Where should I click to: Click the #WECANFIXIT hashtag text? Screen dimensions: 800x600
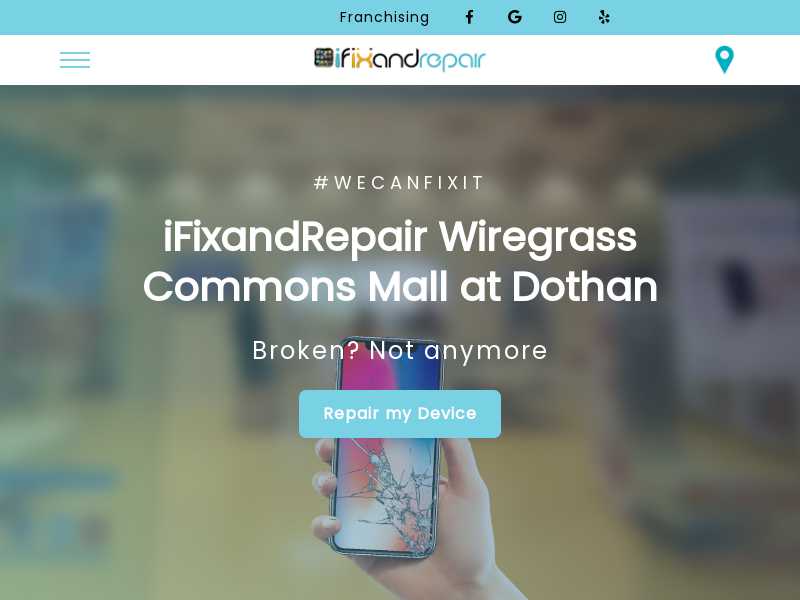point(399,183)
